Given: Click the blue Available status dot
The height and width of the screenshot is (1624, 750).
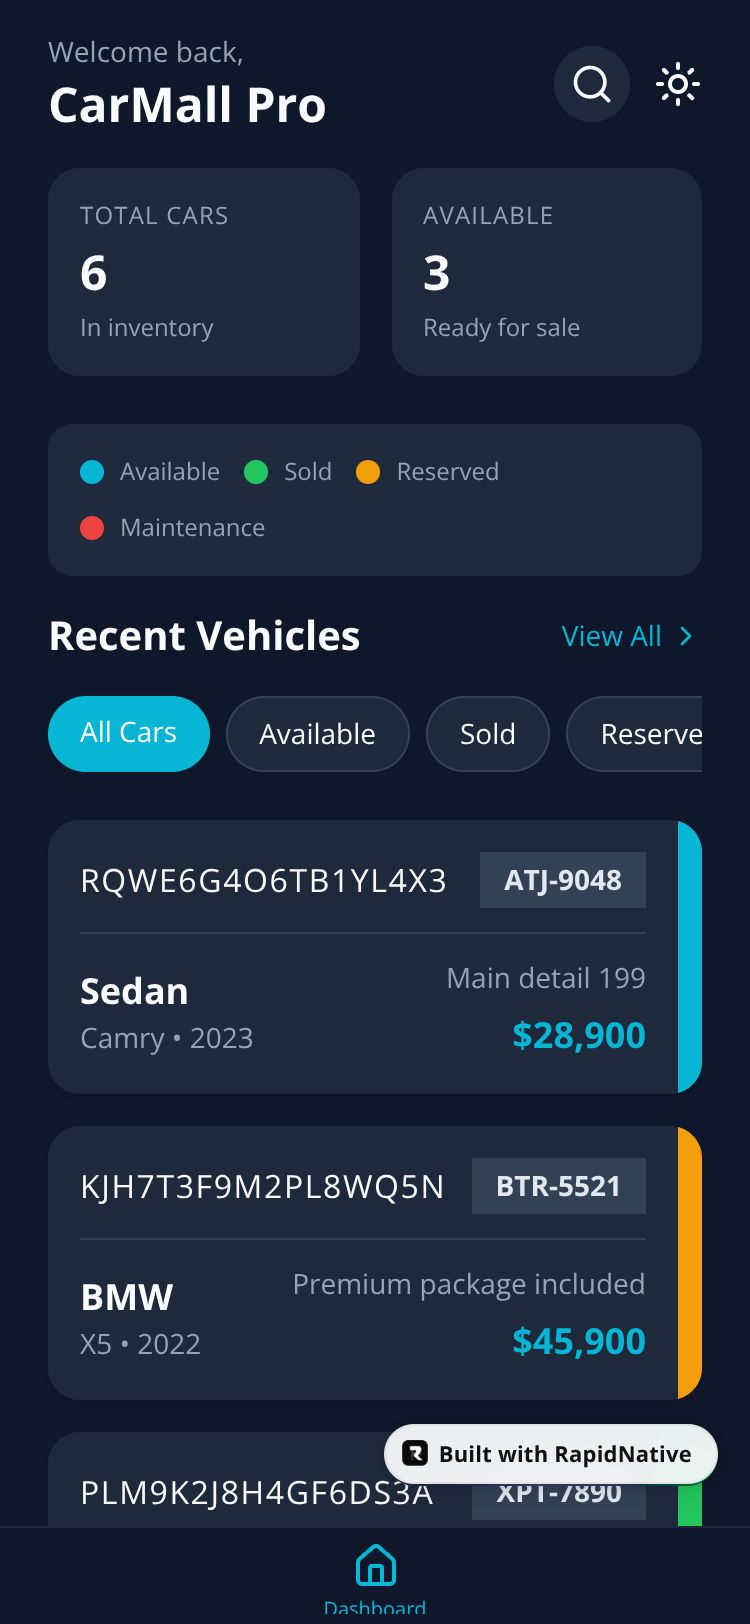Looking at the screenshot, I should pyautogui.click(x=92, y=472).
